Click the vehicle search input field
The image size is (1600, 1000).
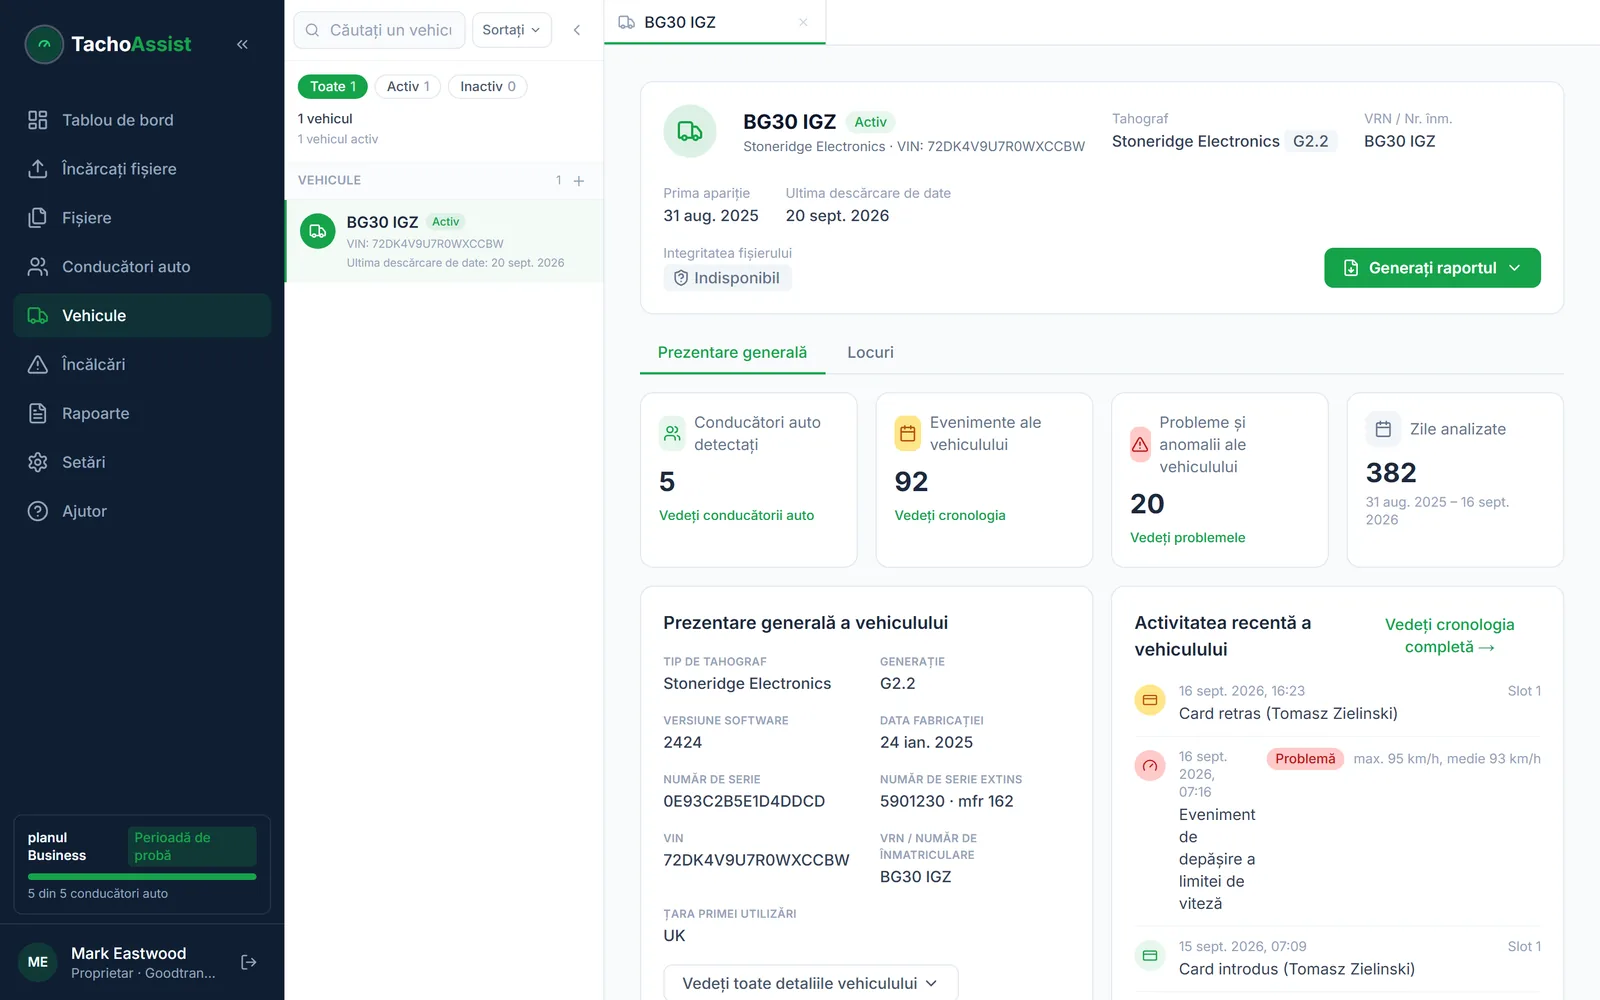point(379,30)
